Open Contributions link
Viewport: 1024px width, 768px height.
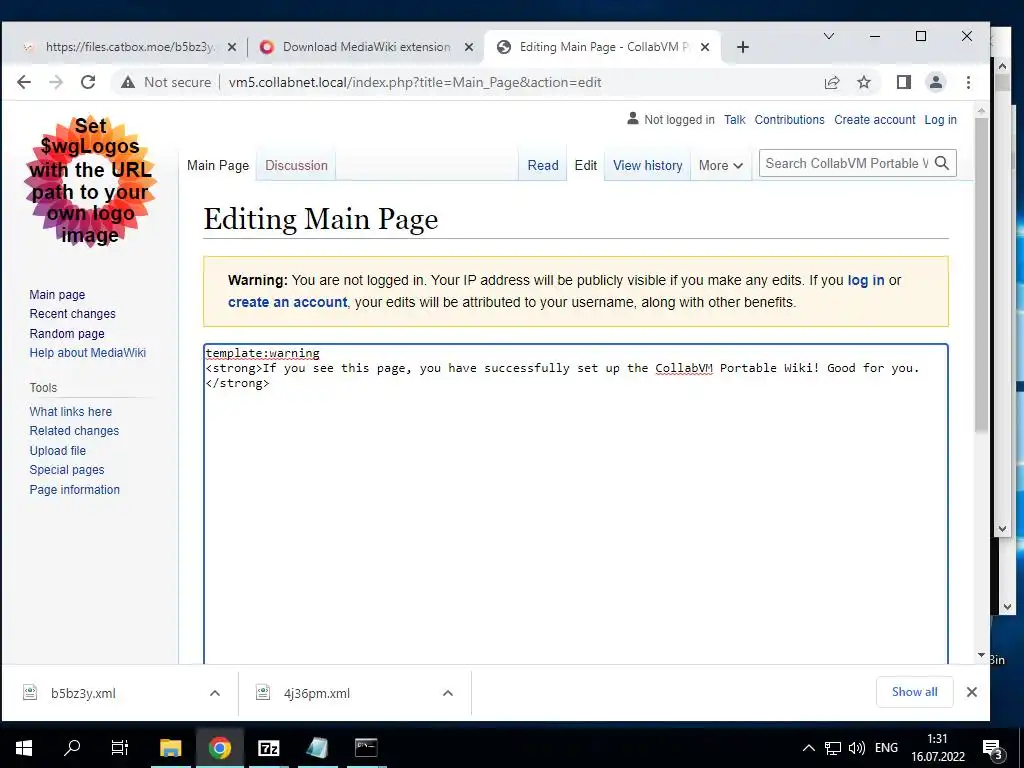789,120
